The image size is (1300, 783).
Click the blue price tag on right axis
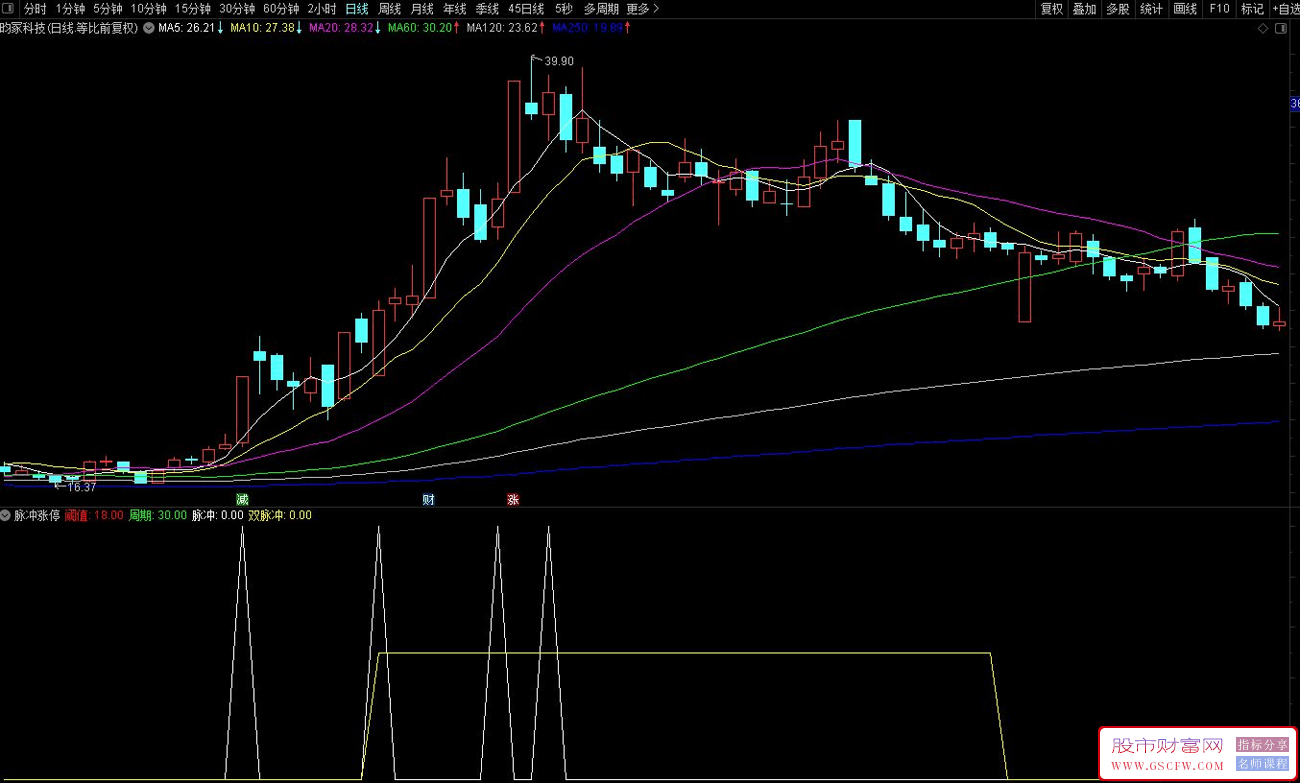coord(1294,104)
